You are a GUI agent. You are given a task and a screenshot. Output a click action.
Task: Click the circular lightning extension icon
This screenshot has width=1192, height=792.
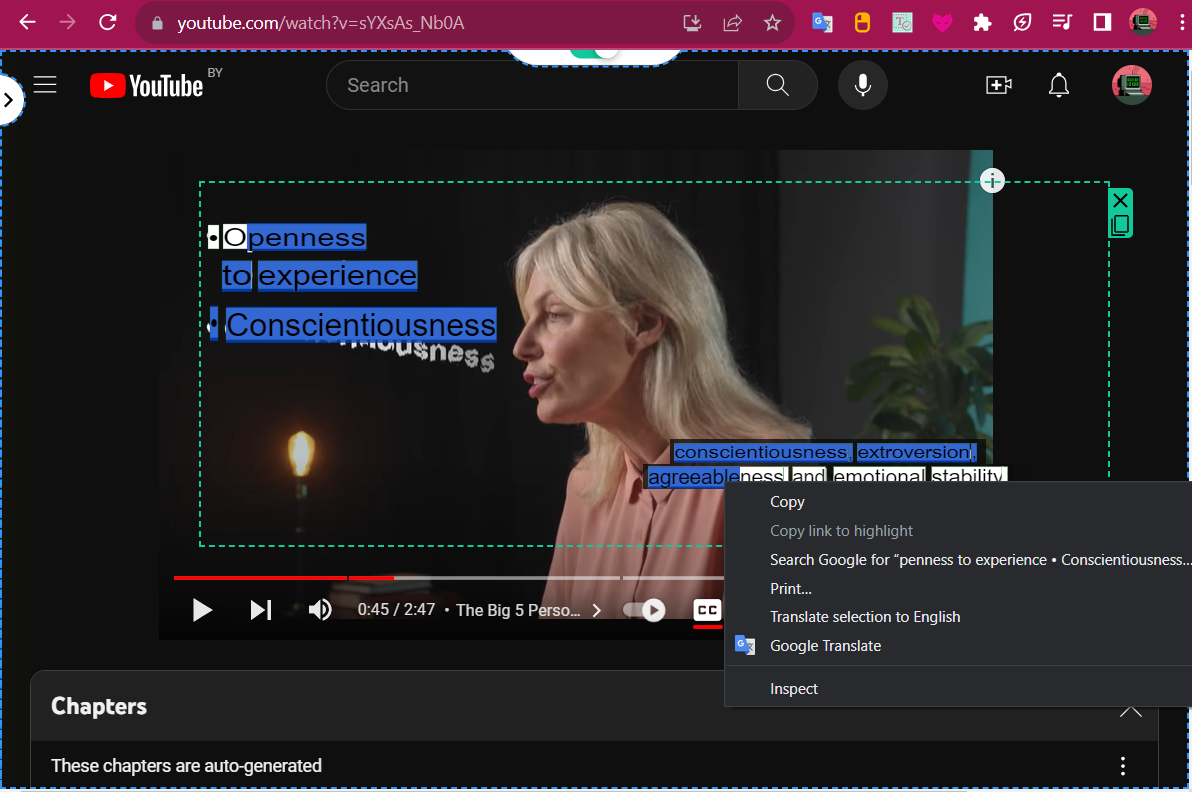tap(1022, 23)
